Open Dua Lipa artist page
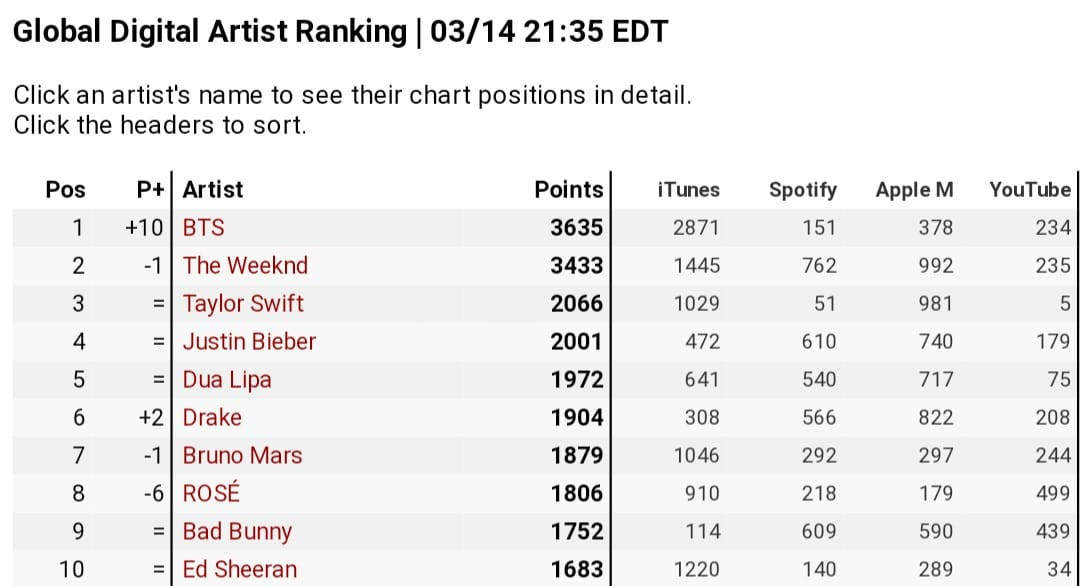The width and height of the screenshot is (1080, 586). 227,380
